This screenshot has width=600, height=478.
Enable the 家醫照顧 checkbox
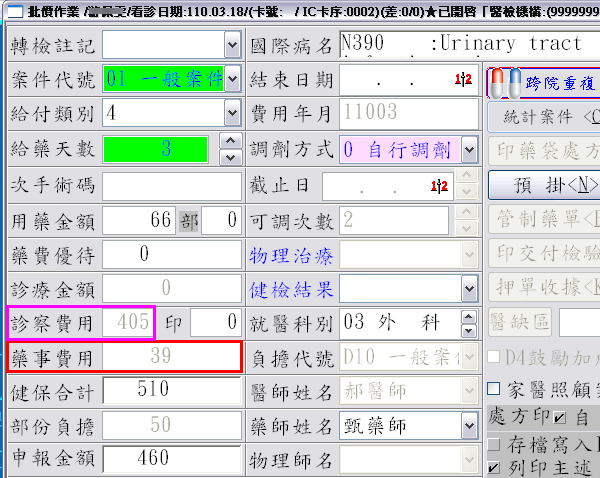tap(493, 388)
